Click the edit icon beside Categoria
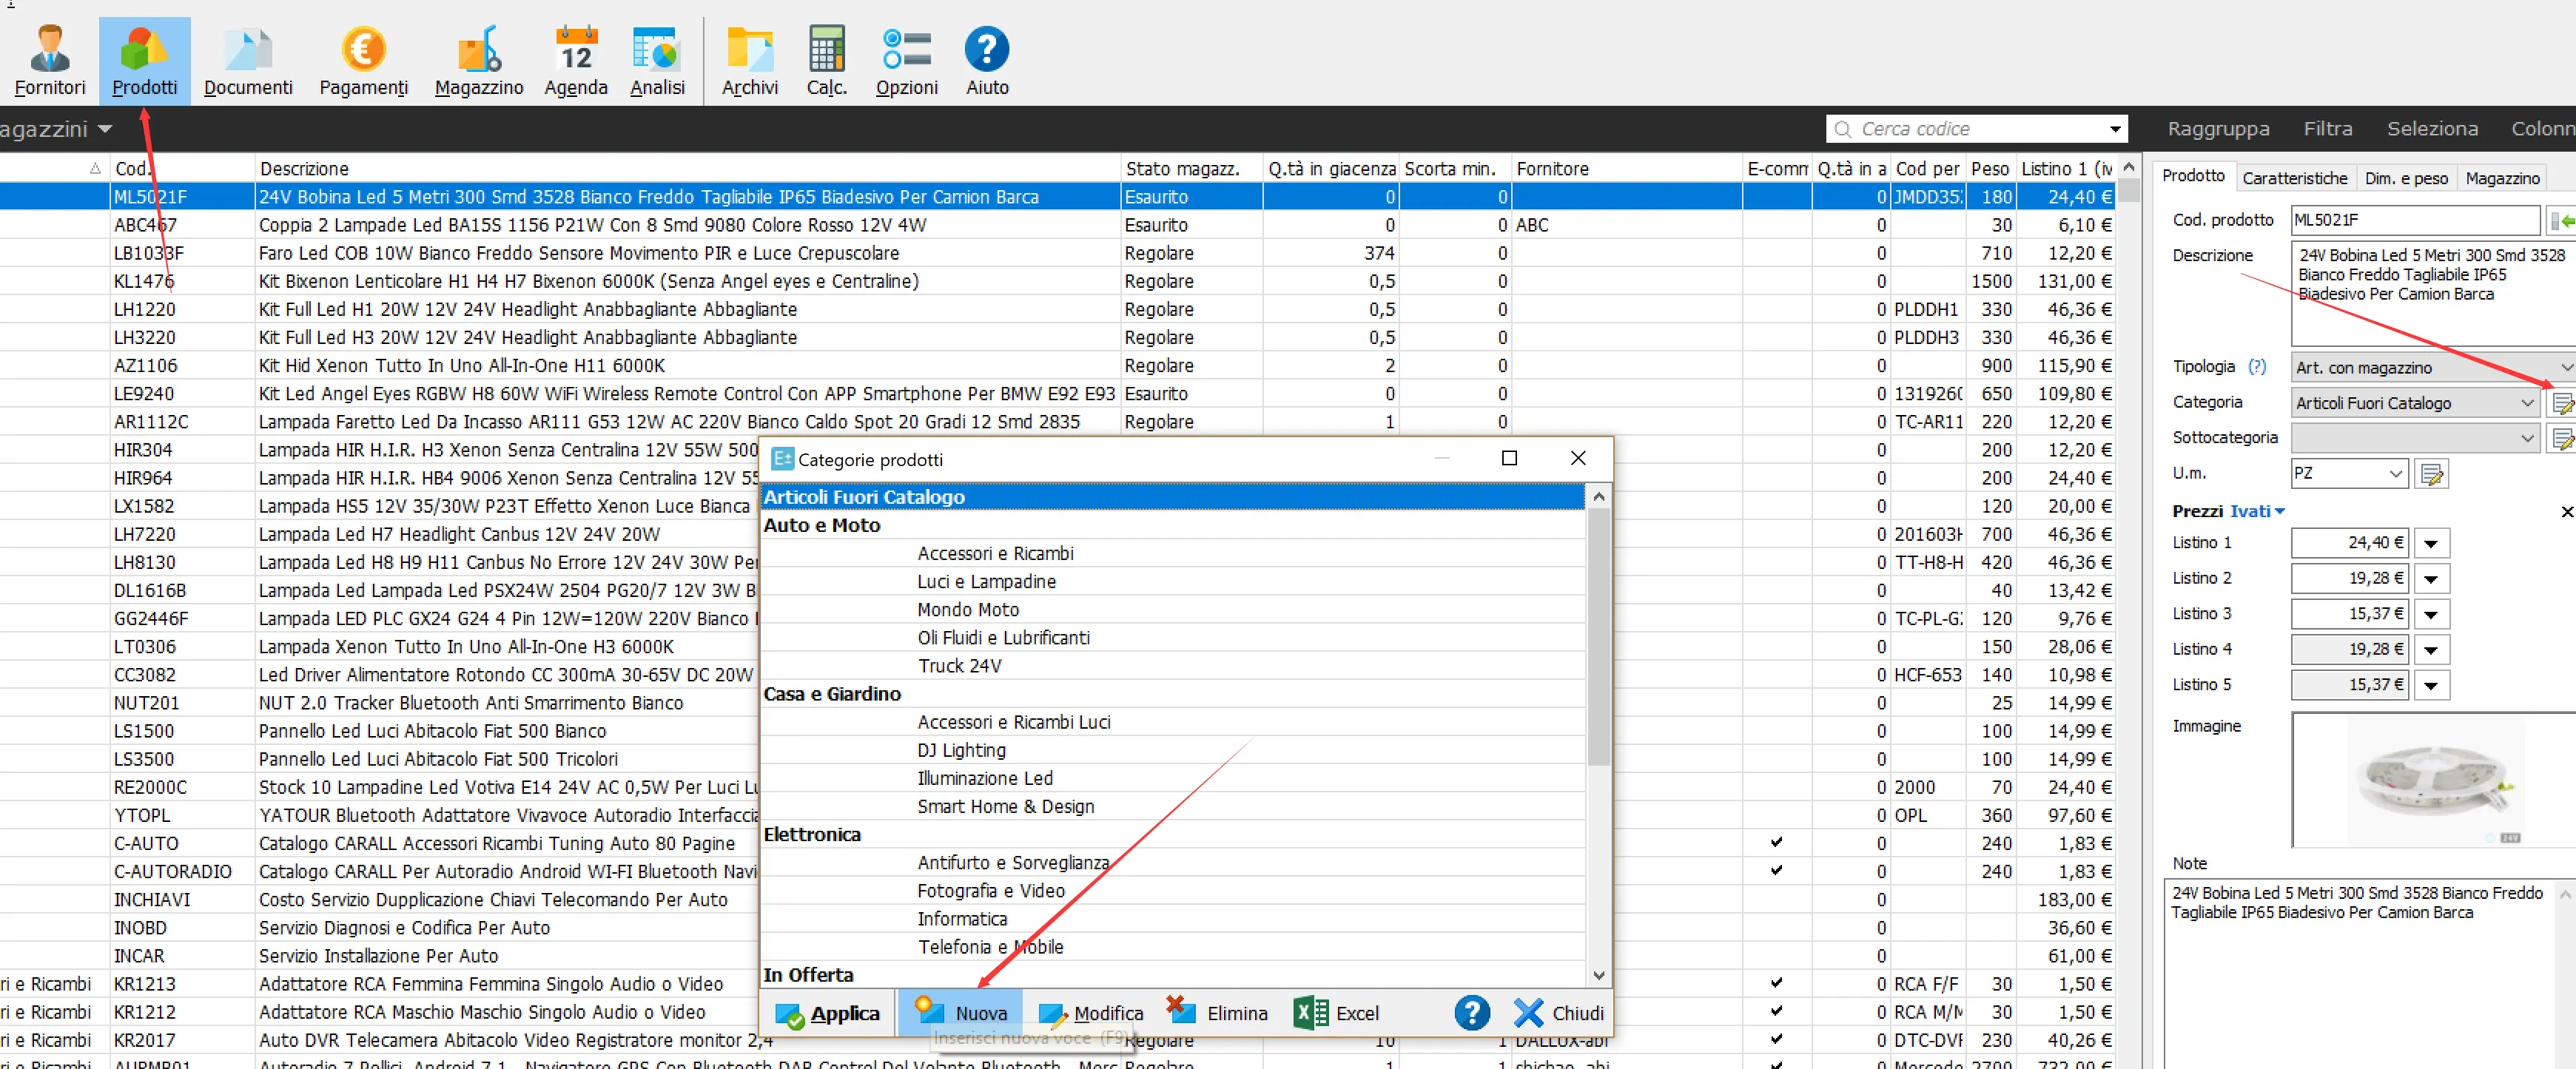The width and height of the screenshot is (2576, 1069). point(2562,403)
